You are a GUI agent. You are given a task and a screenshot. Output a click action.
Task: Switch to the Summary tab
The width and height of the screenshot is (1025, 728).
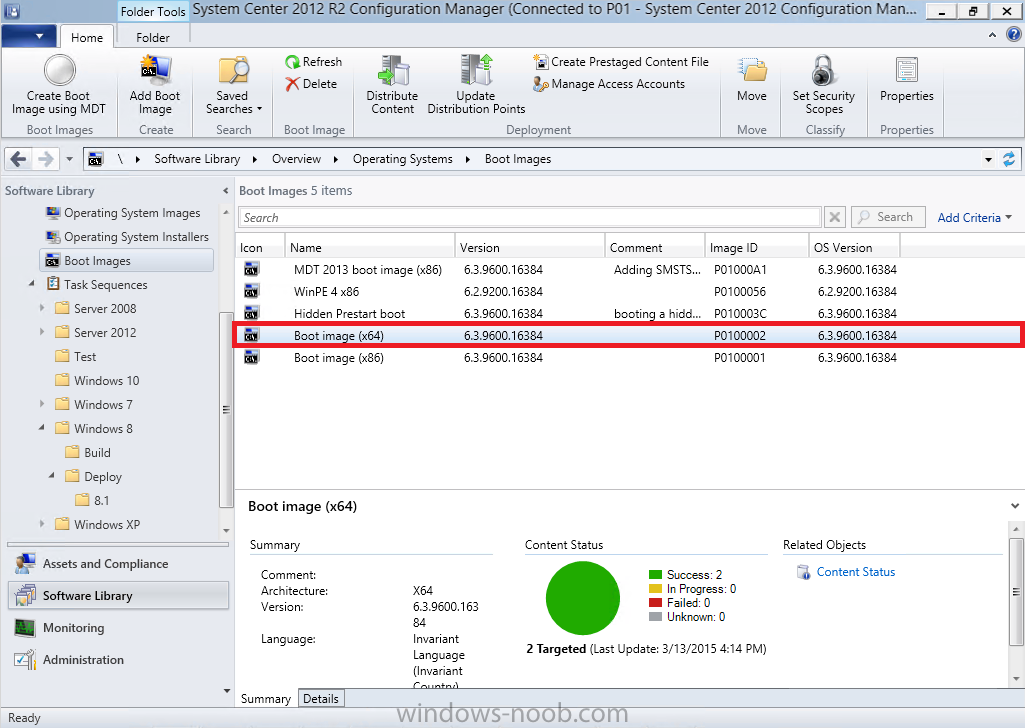(265, 699)
